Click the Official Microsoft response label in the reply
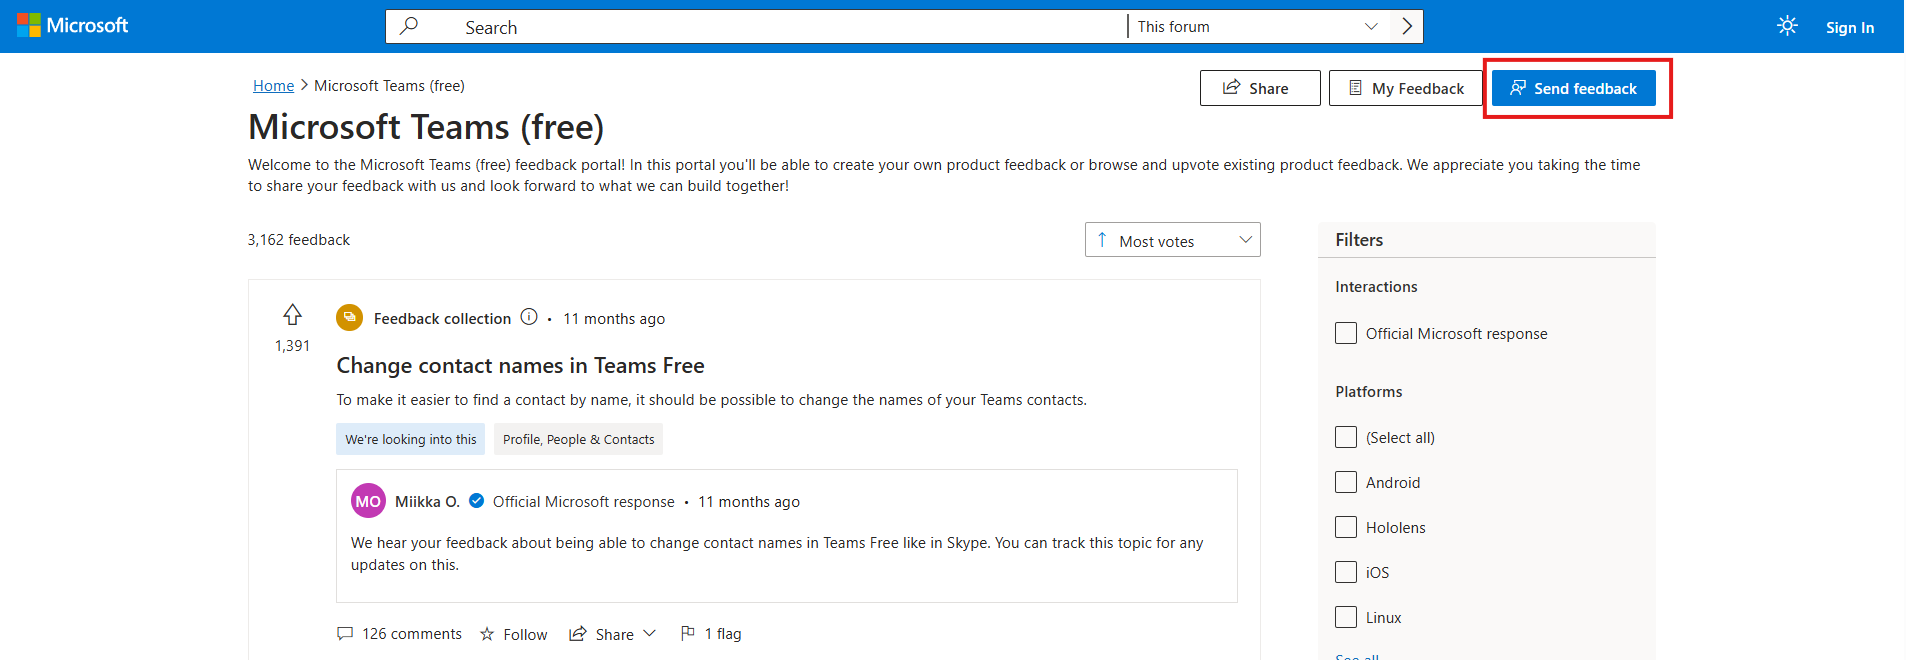The image size is (1906, 660). click(x=584, y=501)
